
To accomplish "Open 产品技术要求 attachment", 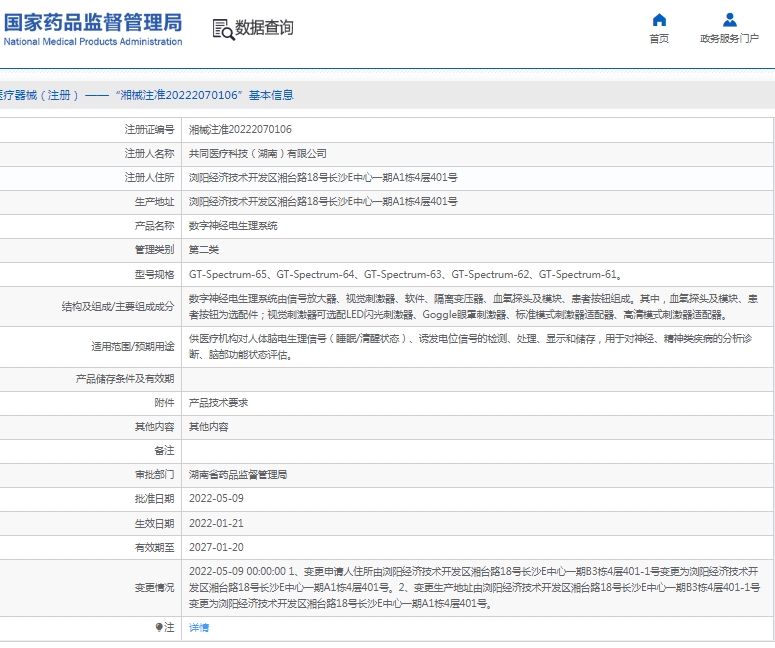I will (218, 403).
